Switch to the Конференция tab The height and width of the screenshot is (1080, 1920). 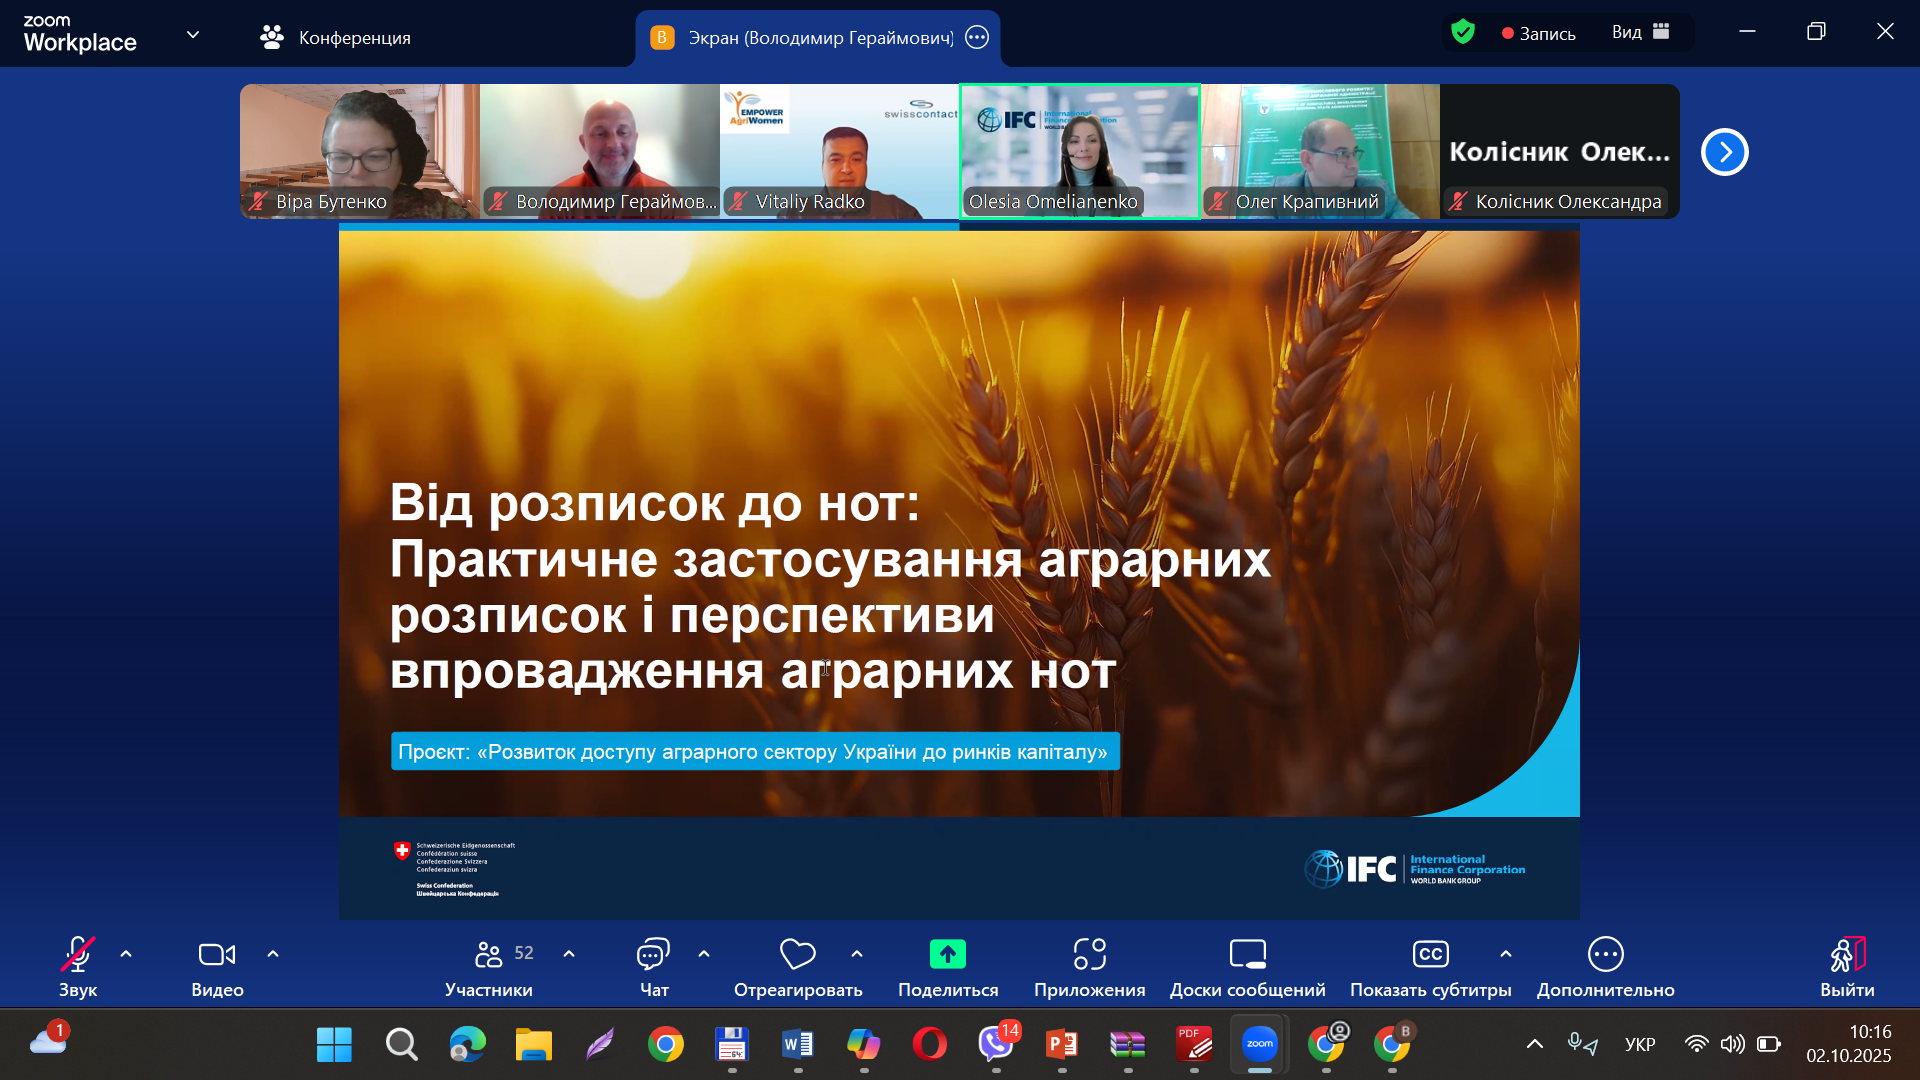pos(336,37)
